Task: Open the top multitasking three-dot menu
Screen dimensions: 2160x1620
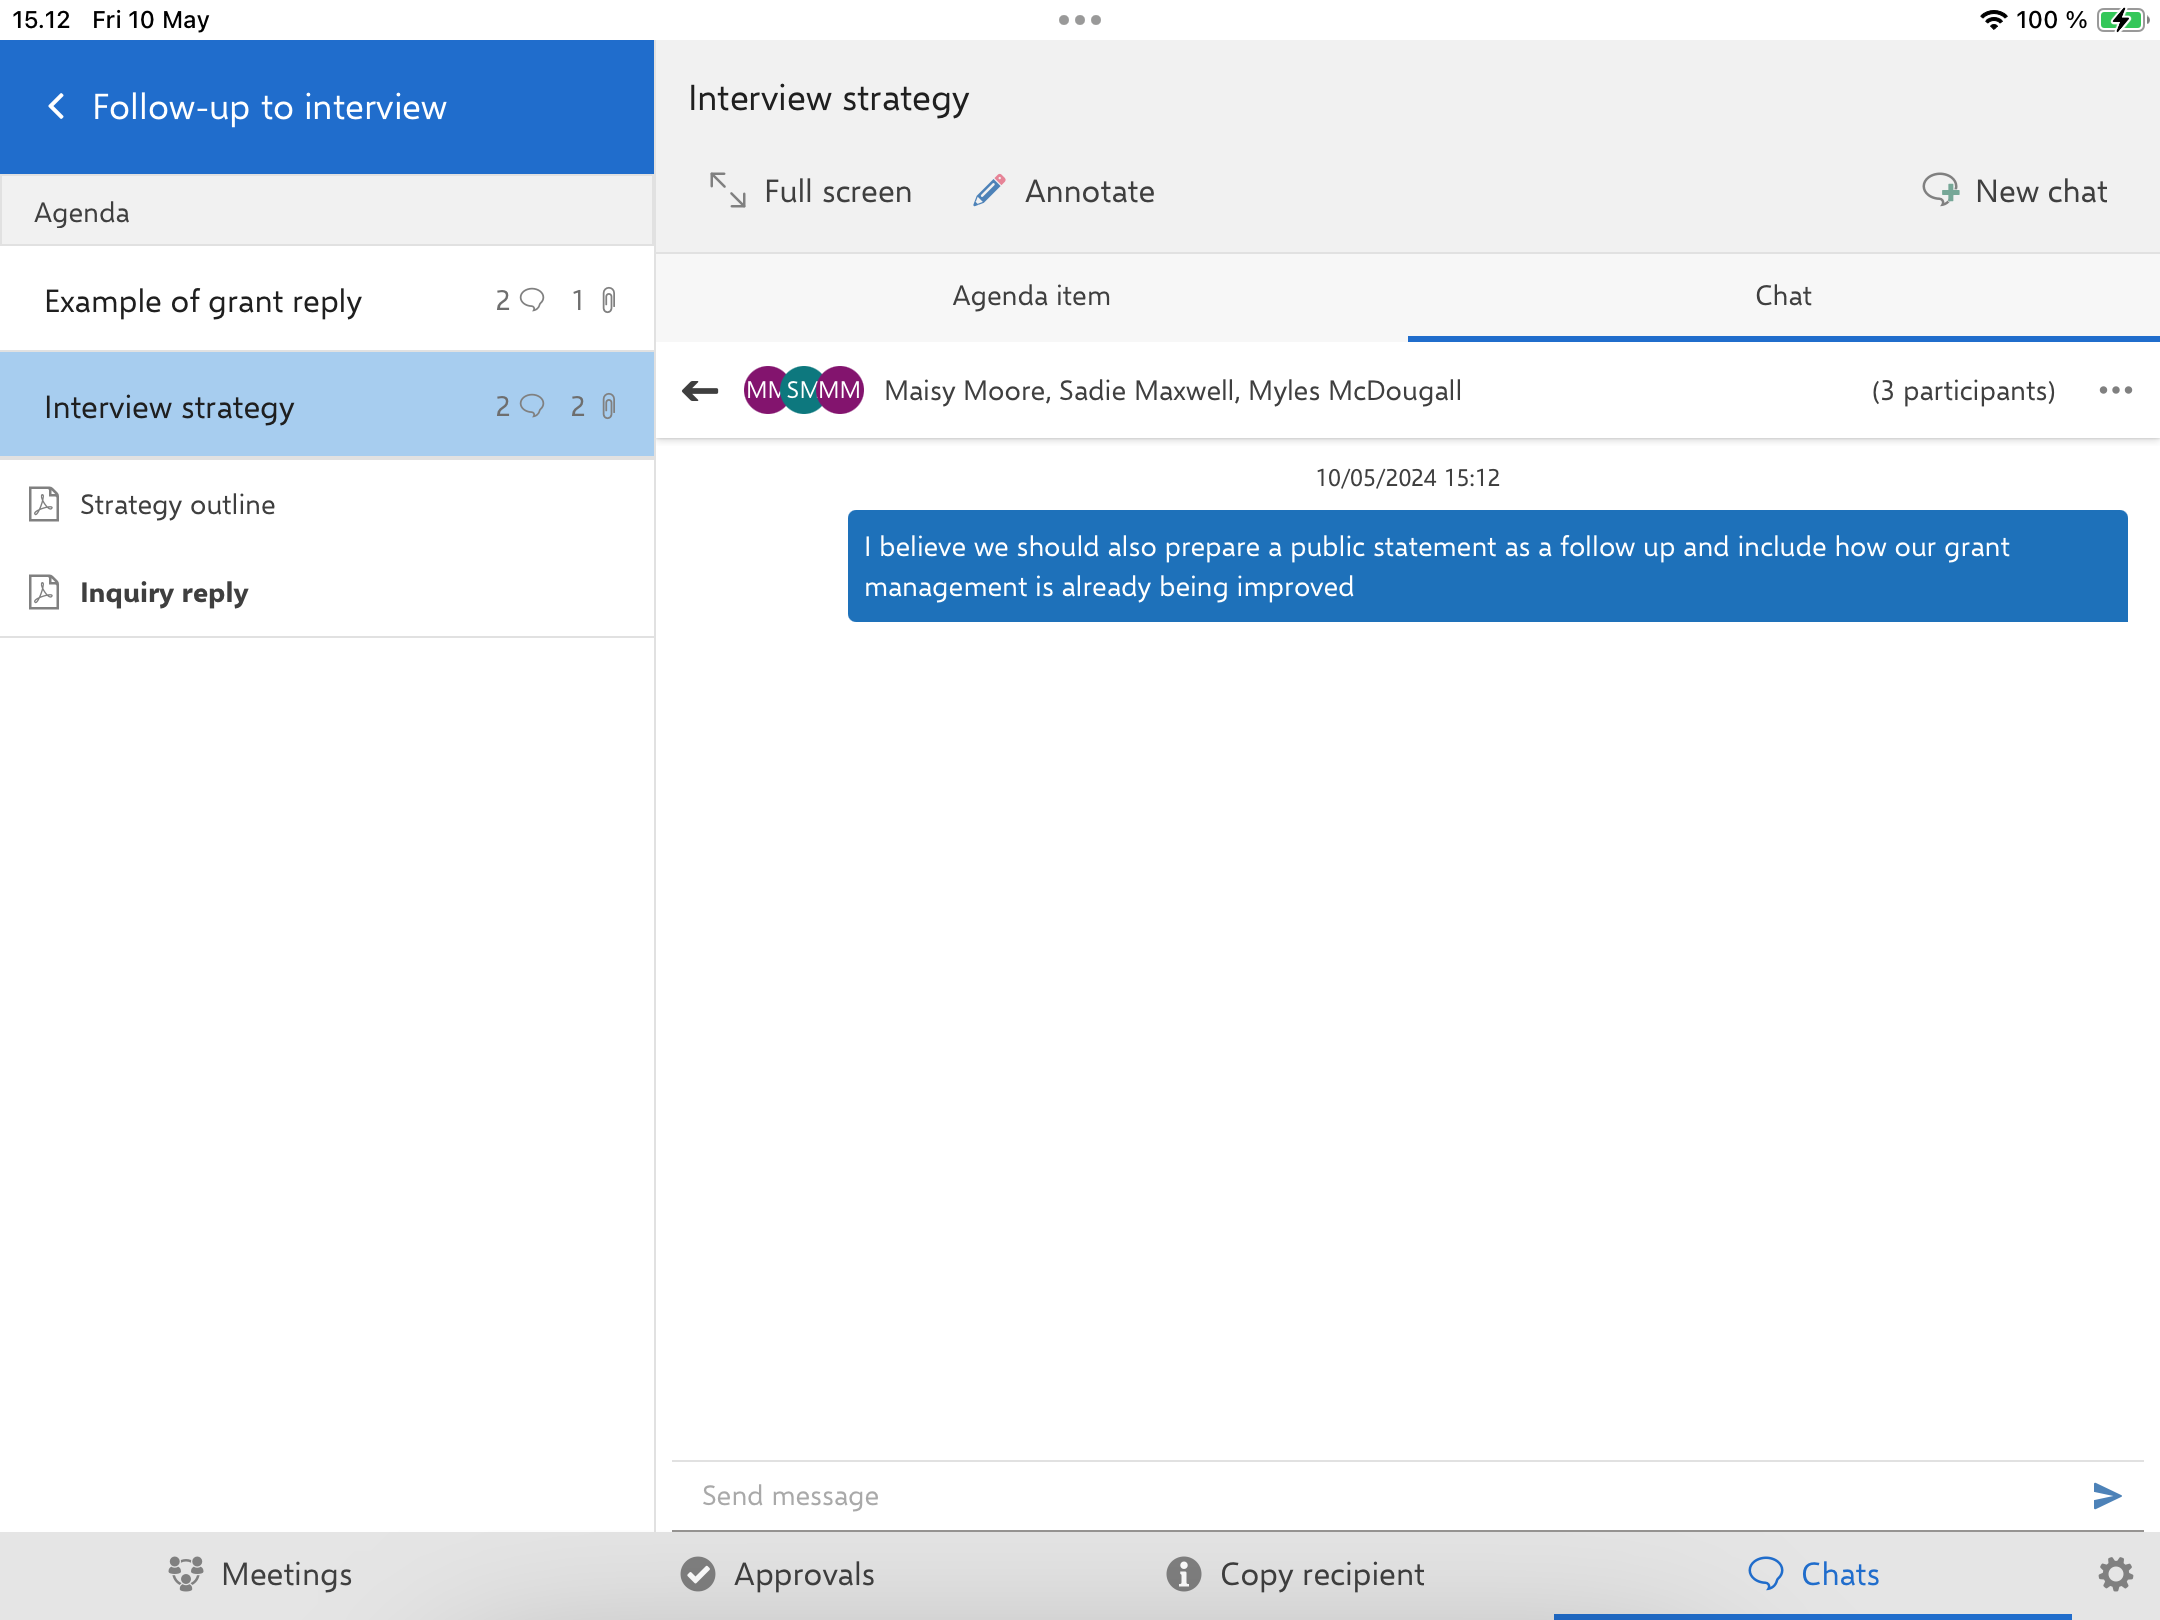Action: [1079, 20]
